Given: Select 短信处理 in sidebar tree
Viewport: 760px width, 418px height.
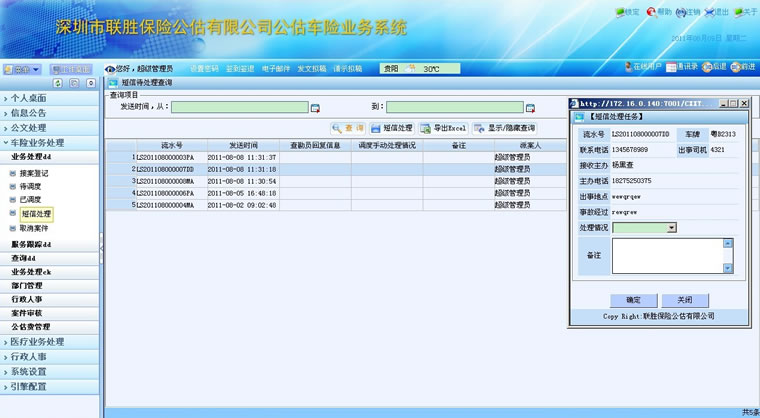Looking at the screenshot, I should [x=36, y=214].
